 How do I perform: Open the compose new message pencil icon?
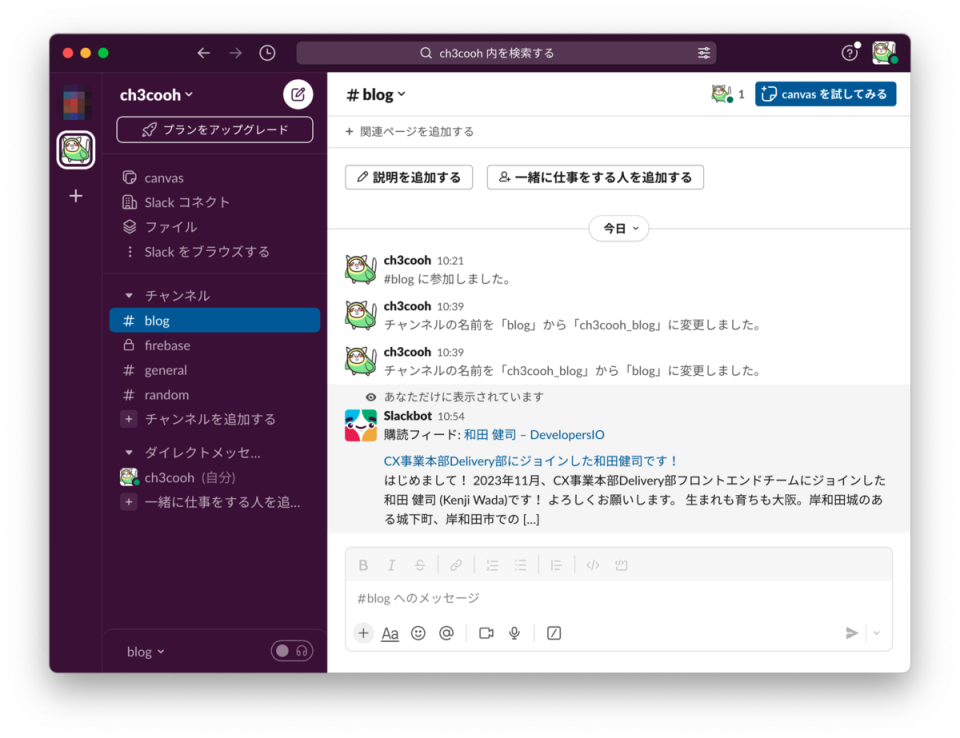click(298, 94)
